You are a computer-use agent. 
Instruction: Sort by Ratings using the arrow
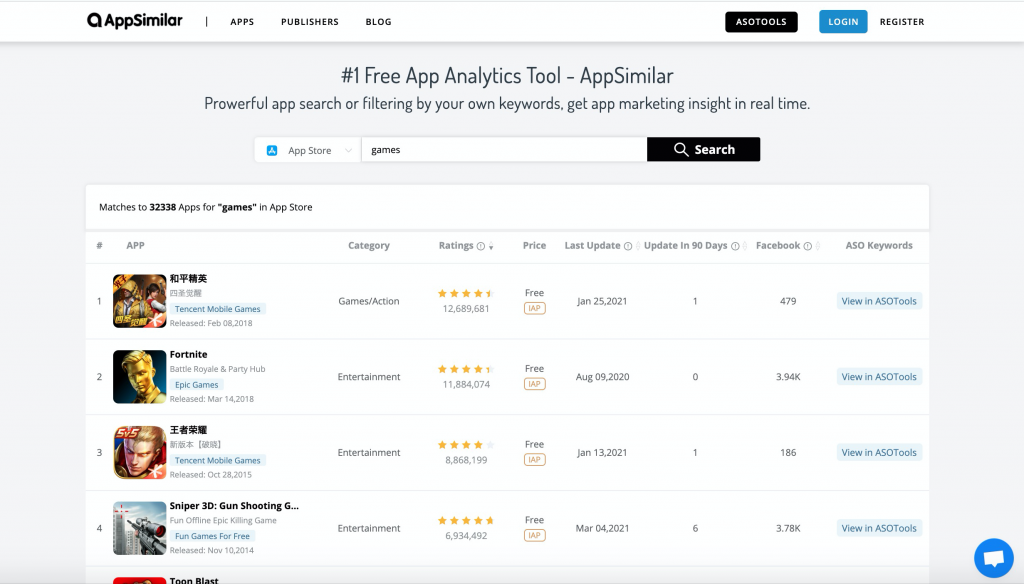[491, 247]
